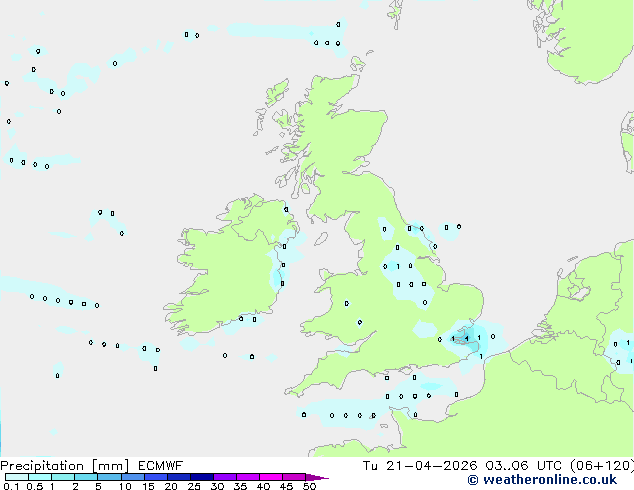Click the legend value '45'
634x490 pixels.
pos(286,486)
